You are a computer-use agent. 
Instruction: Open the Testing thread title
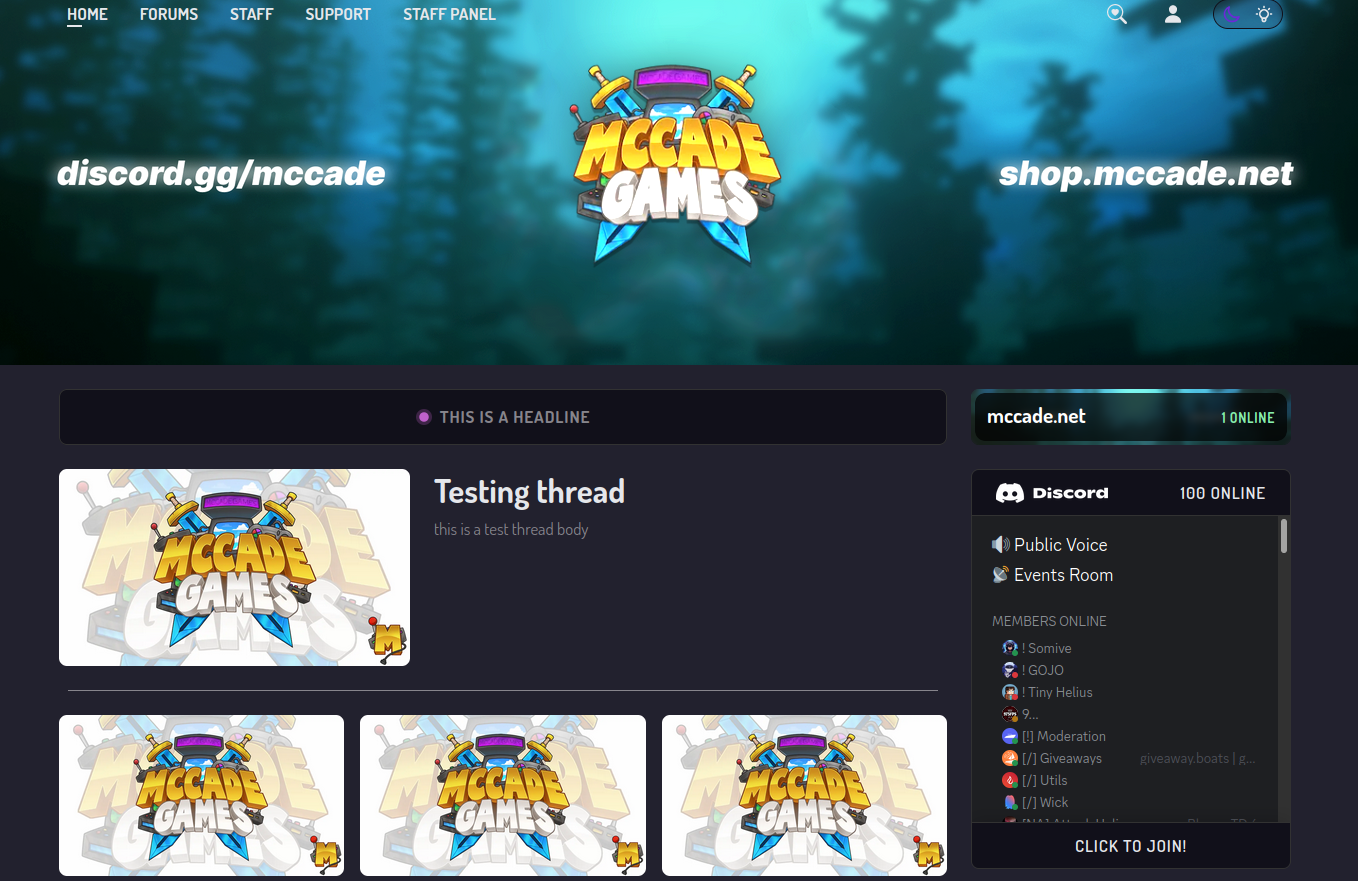[529, 491]
